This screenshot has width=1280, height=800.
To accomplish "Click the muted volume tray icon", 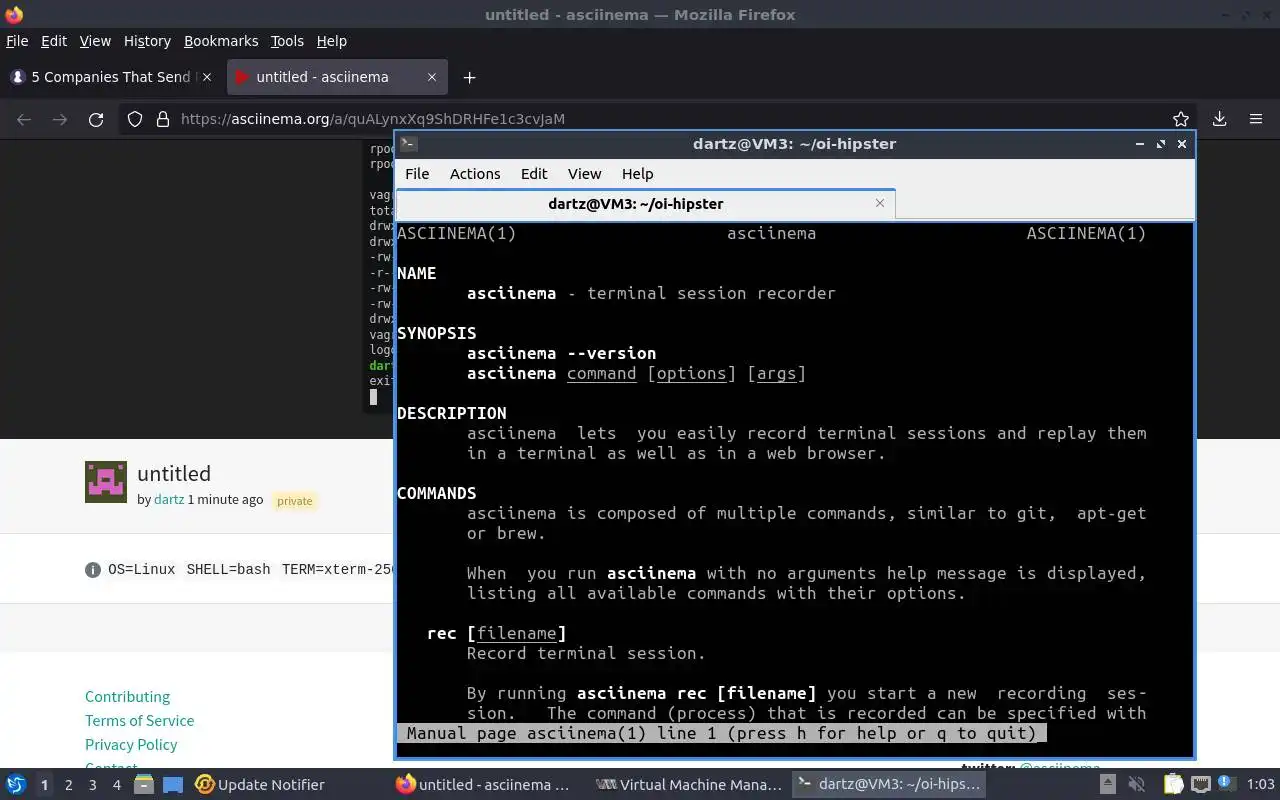I will tap(1136, 785).
